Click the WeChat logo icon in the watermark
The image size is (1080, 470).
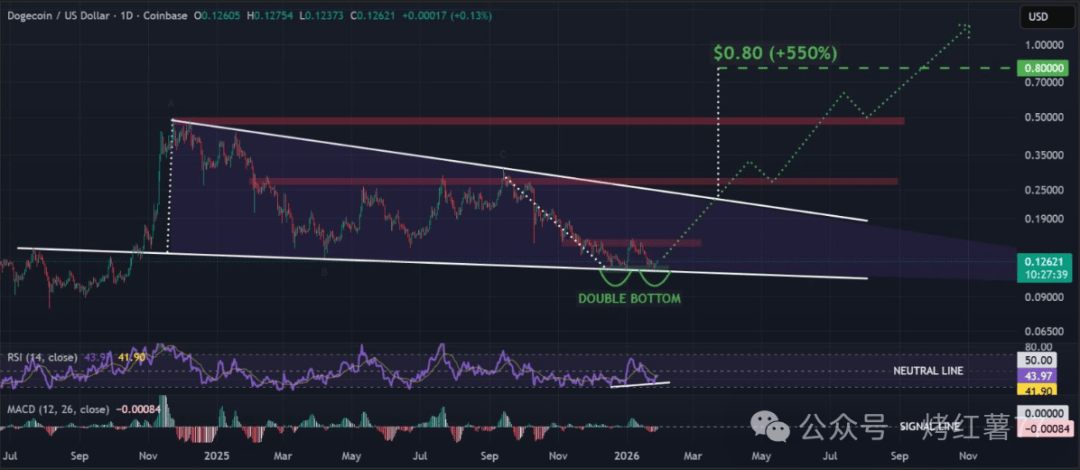[775, 428]
